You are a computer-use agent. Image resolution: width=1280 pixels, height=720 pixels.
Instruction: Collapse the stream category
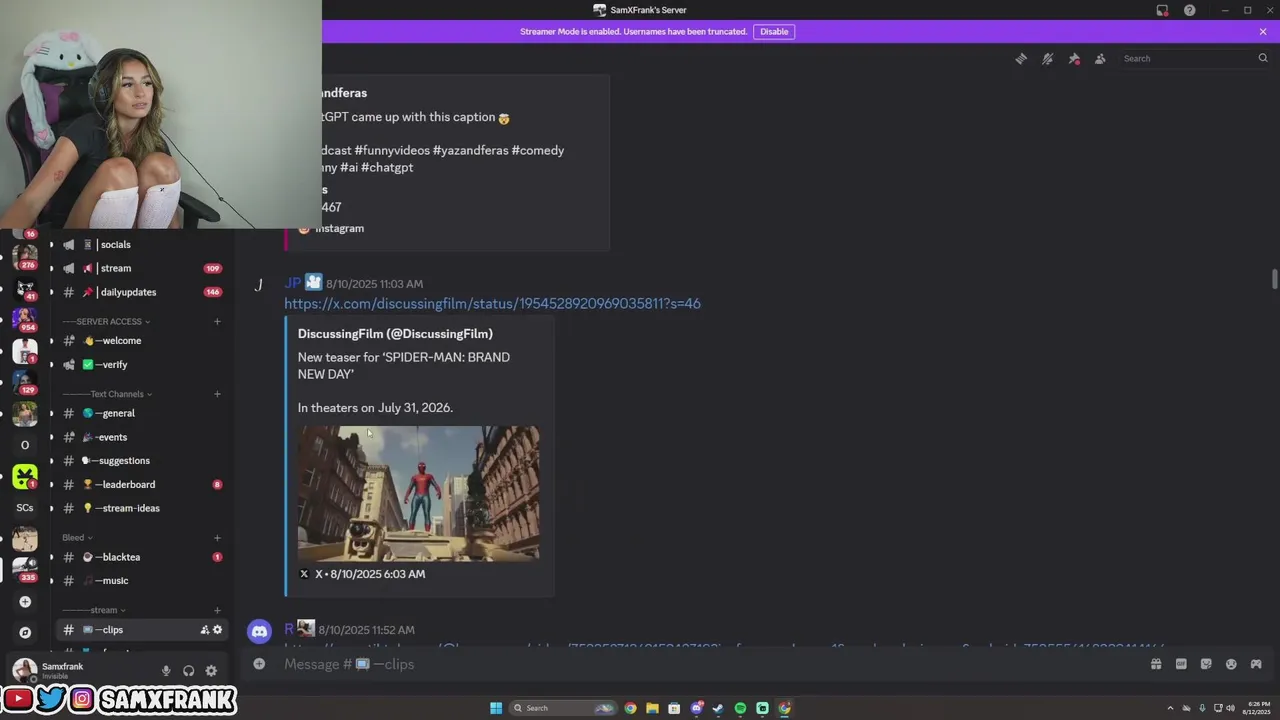(94, 610)
